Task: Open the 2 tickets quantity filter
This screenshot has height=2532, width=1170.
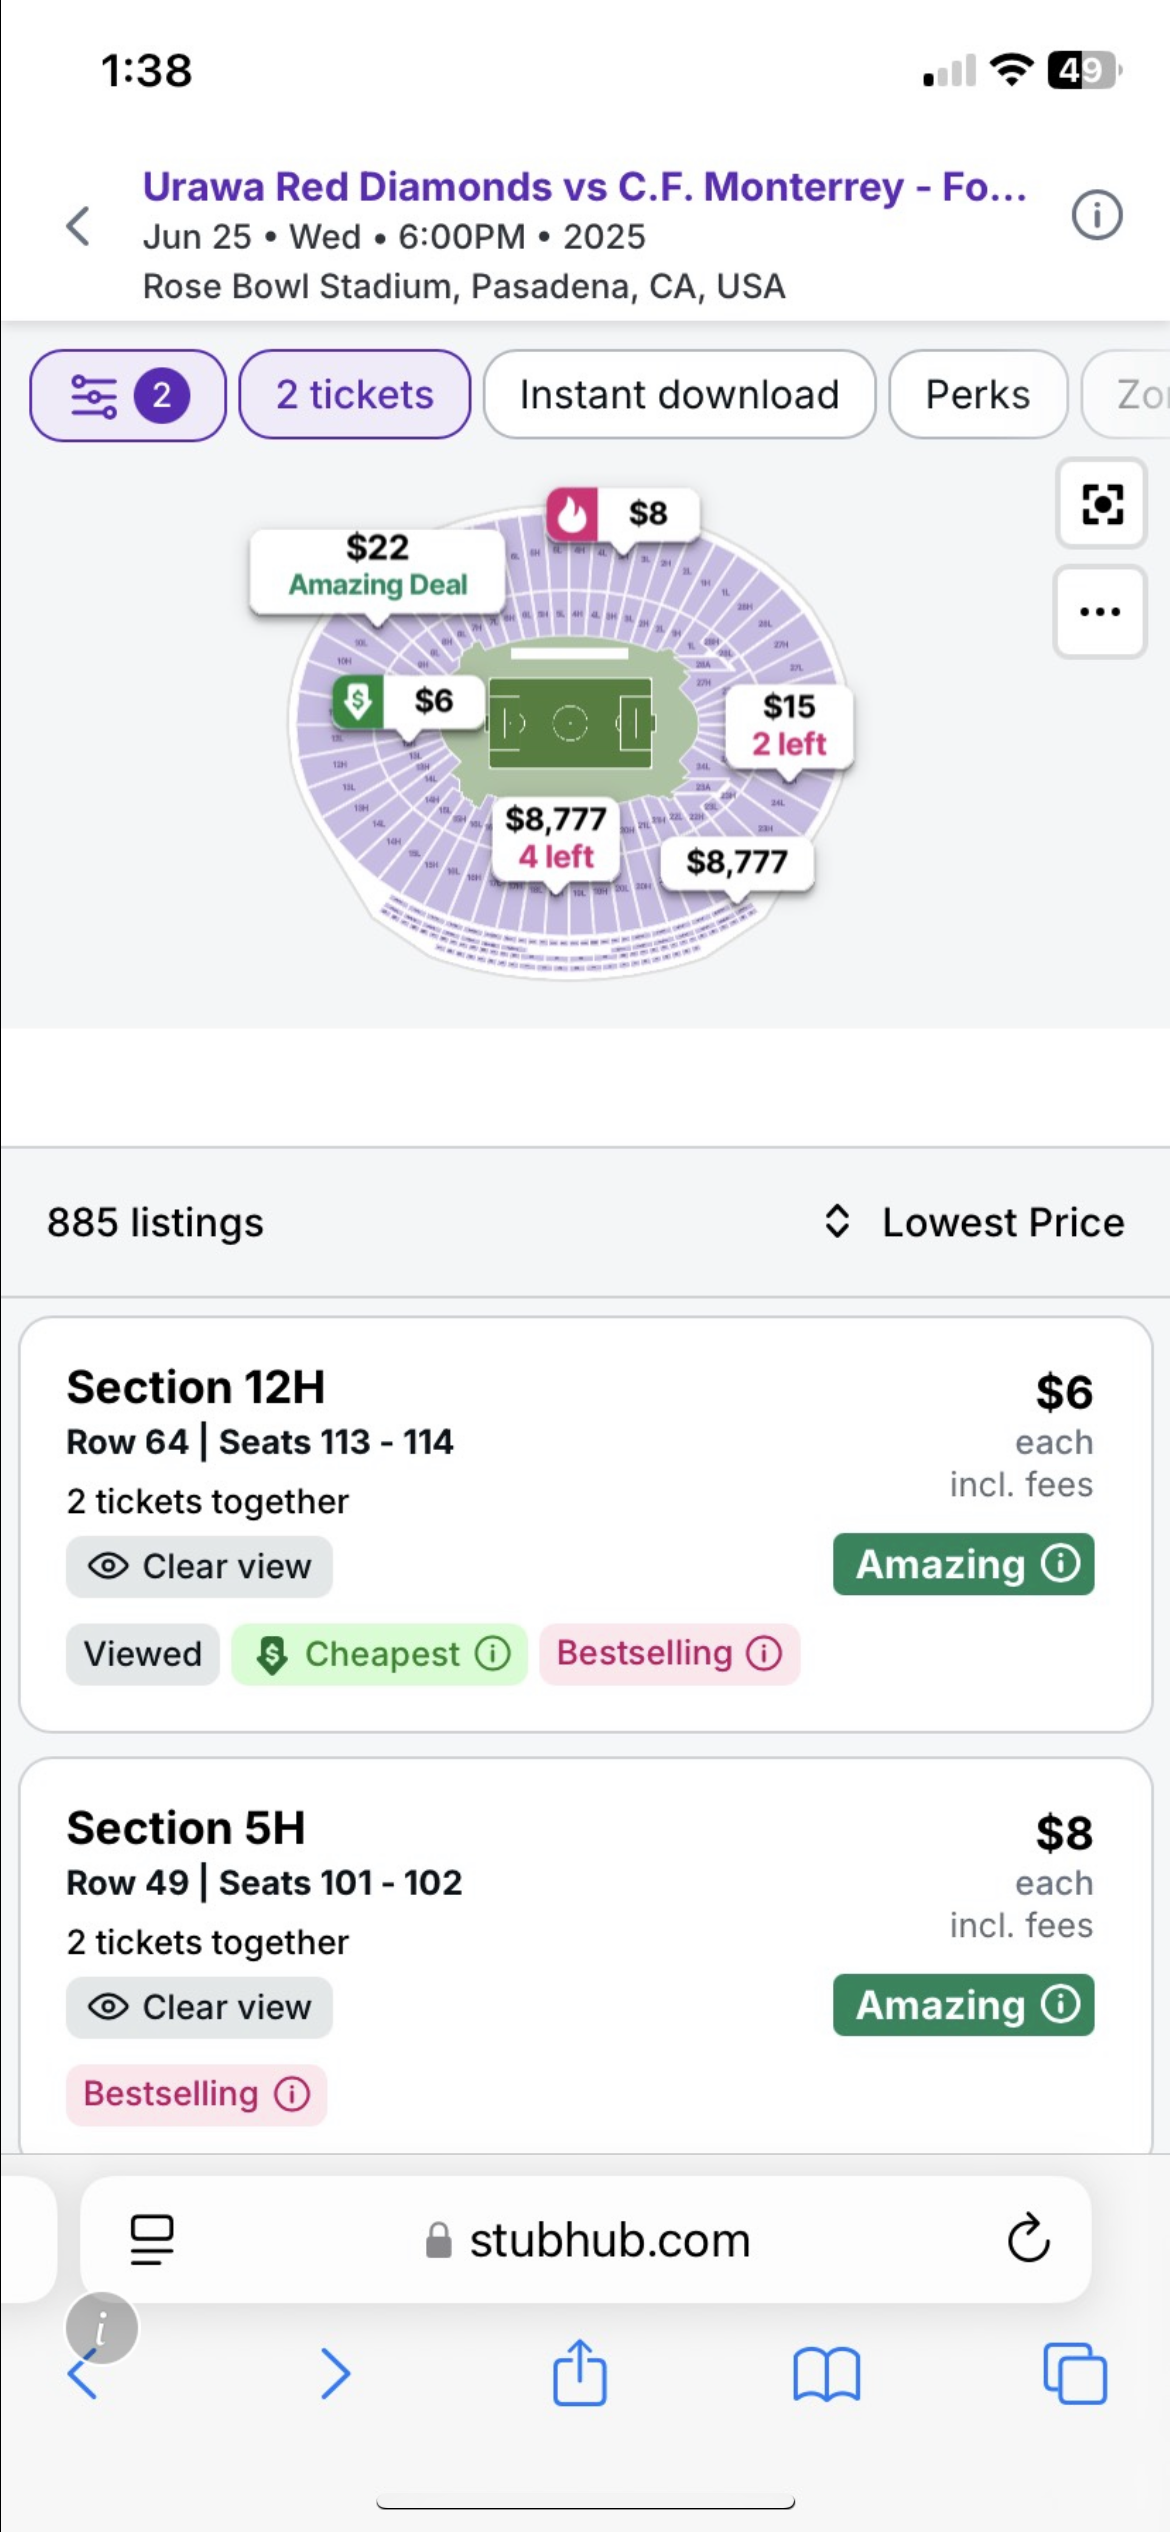Action: 355,395
